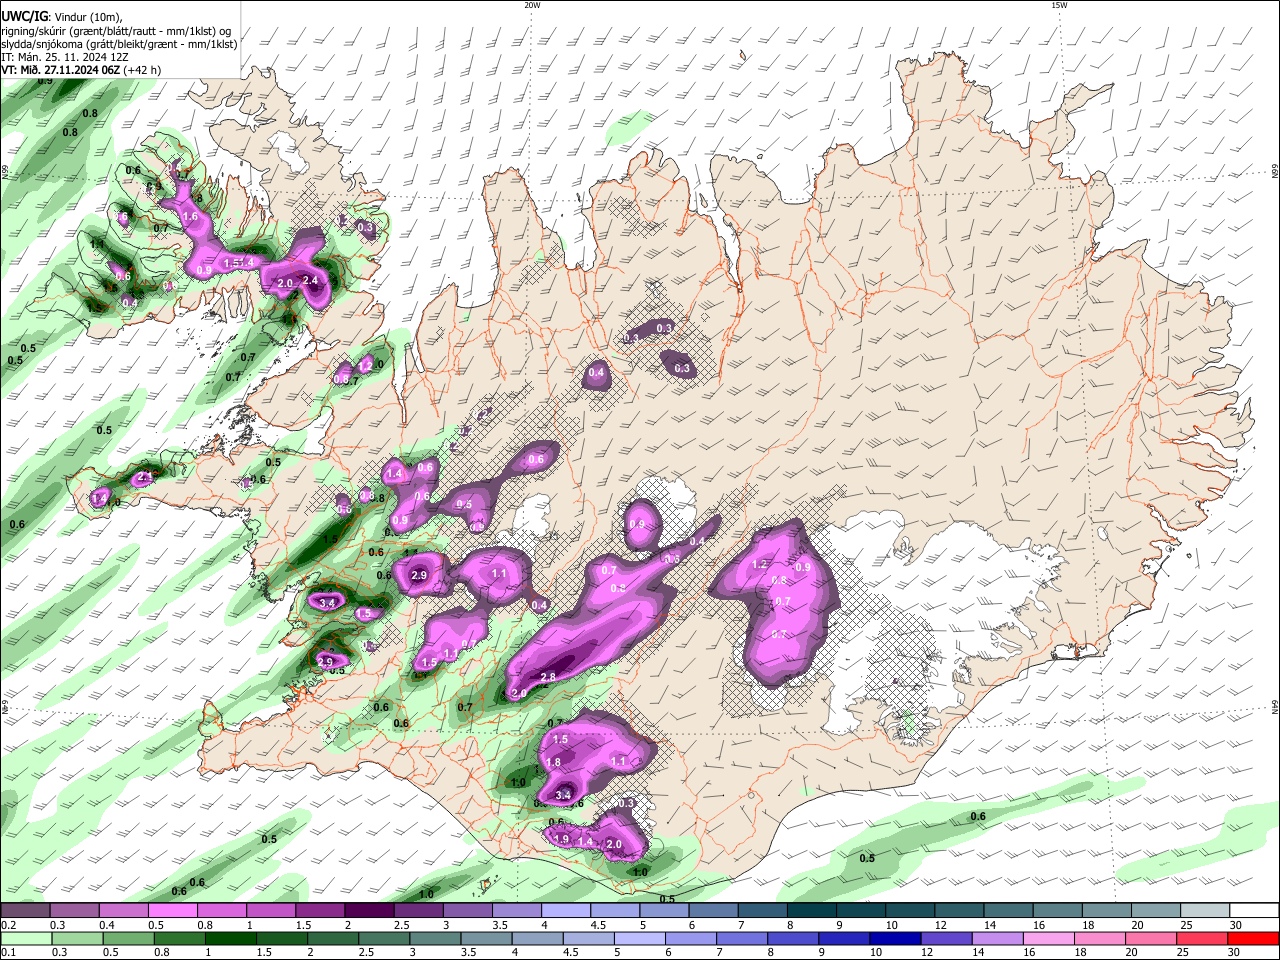Select the white snow swatch labelled 30
Screen dimensions: 1280x960
pyautogui.click(x=1254, y=911)
